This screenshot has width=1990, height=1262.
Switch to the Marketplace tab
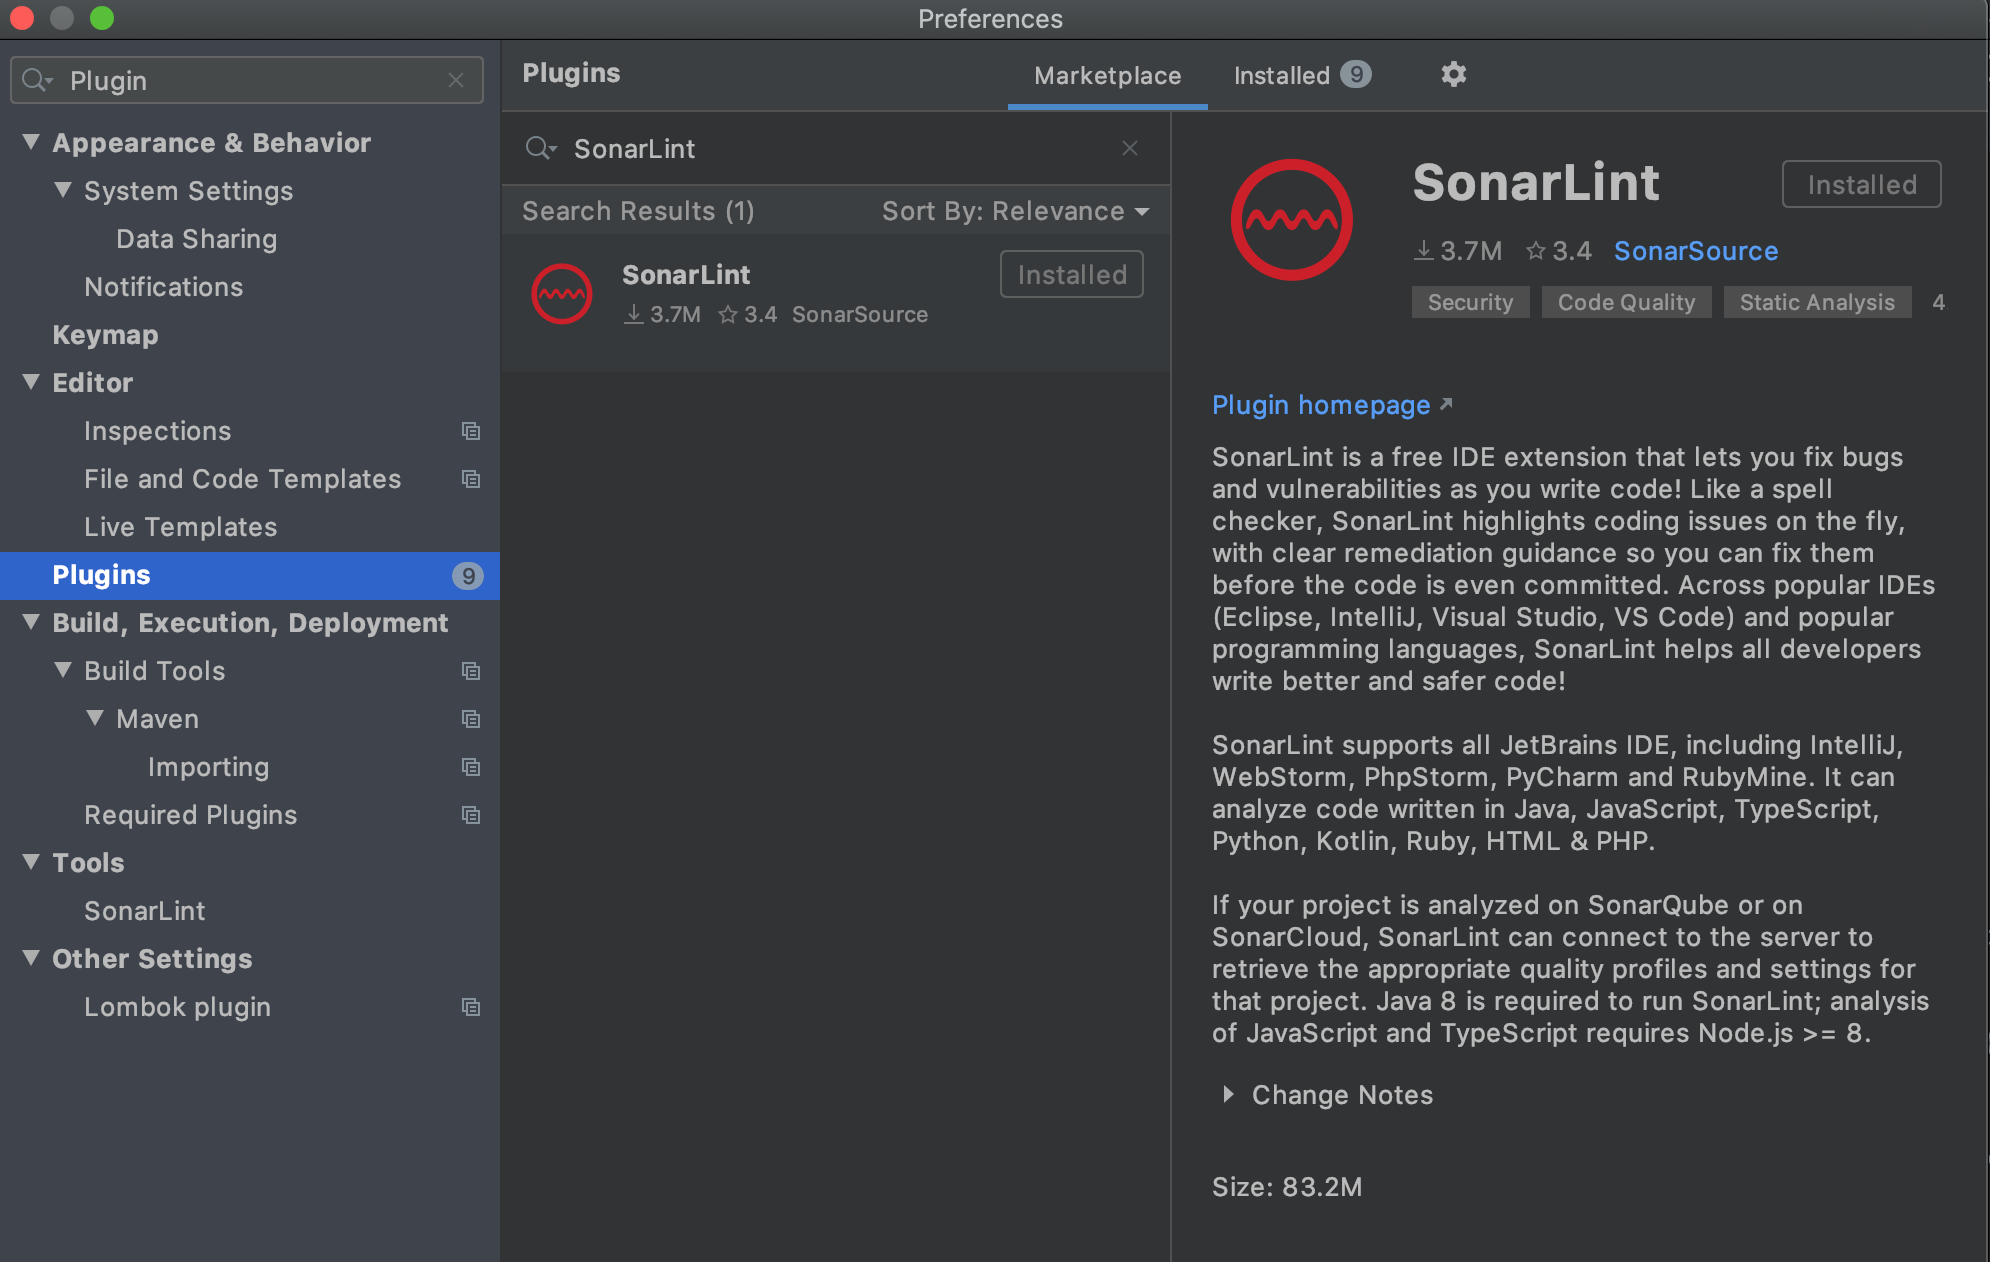pos(1107,76)
